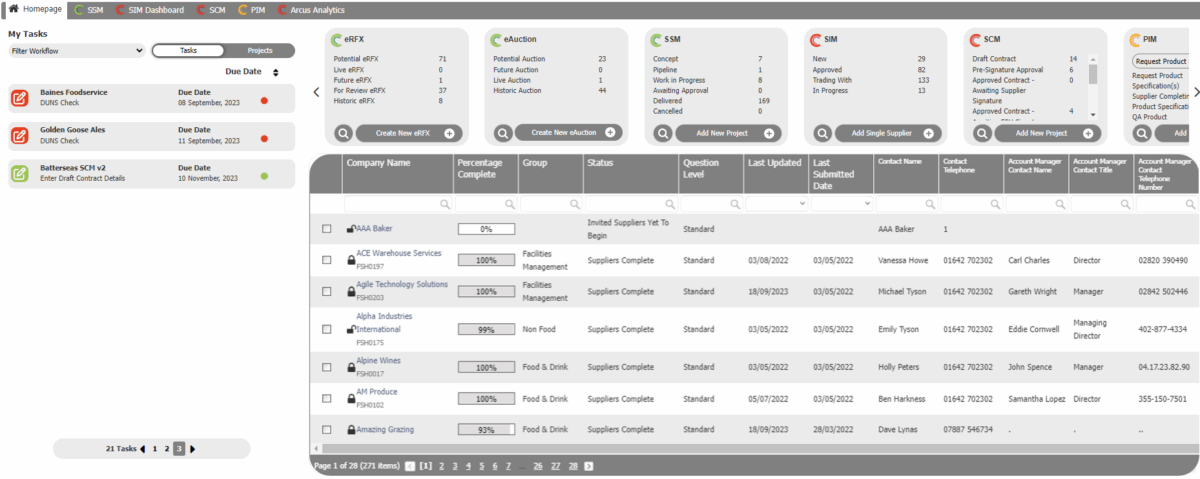The image size is (1200, 479).
Task: Switch the toggle to Projects
Action: point(259,50)
